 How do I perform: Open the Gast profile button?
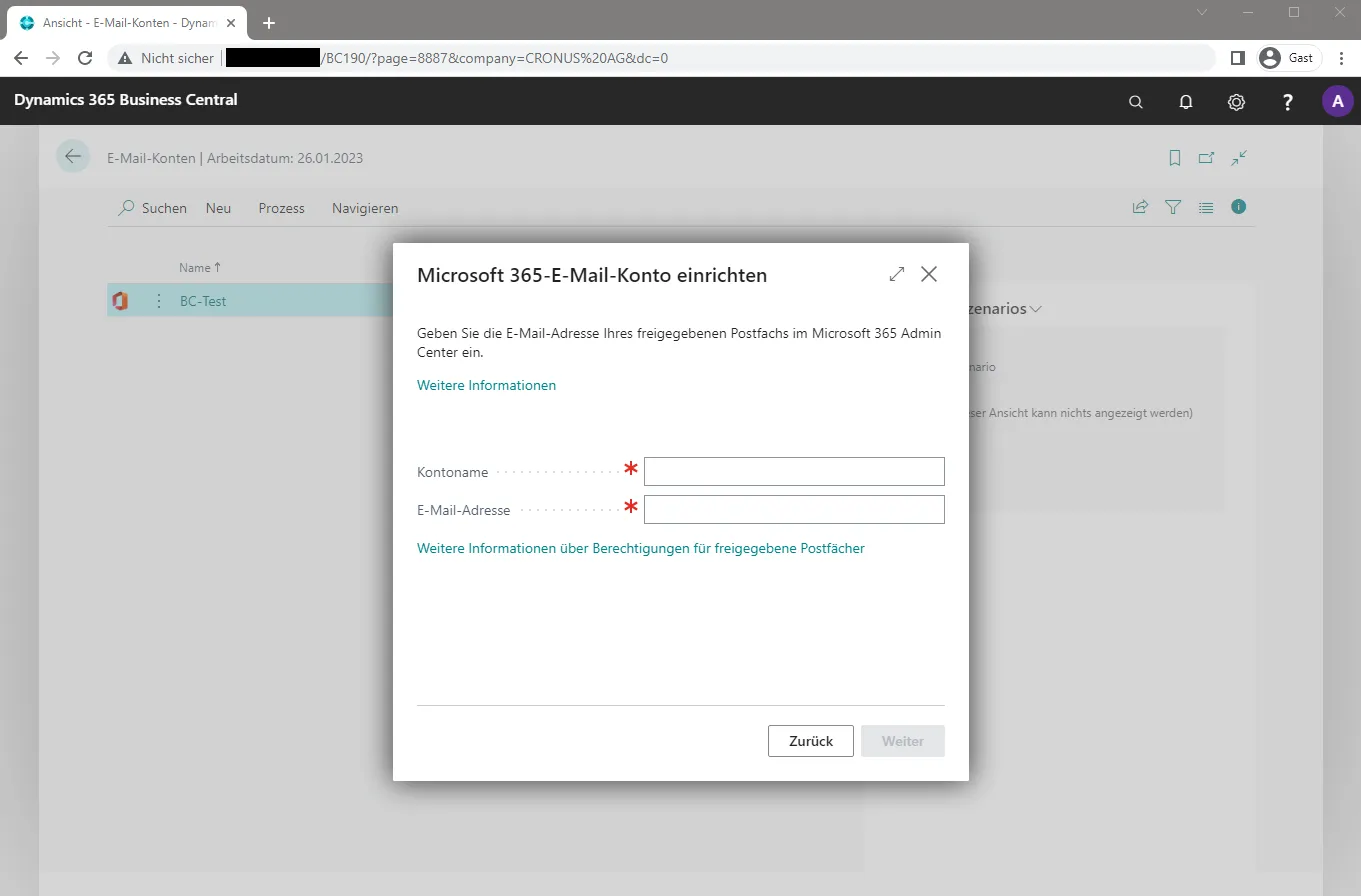coord(1289,58)
